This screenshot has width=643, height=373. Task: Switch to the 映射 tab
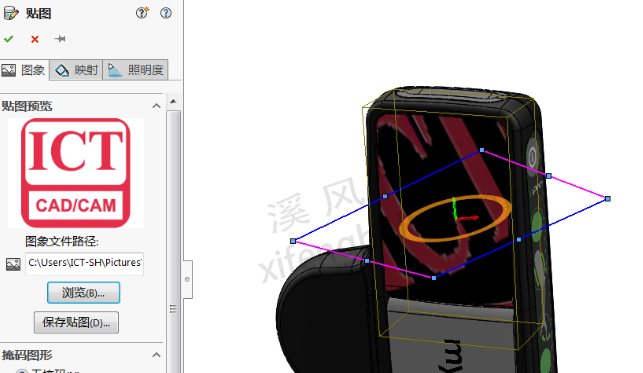pos(76,70)
